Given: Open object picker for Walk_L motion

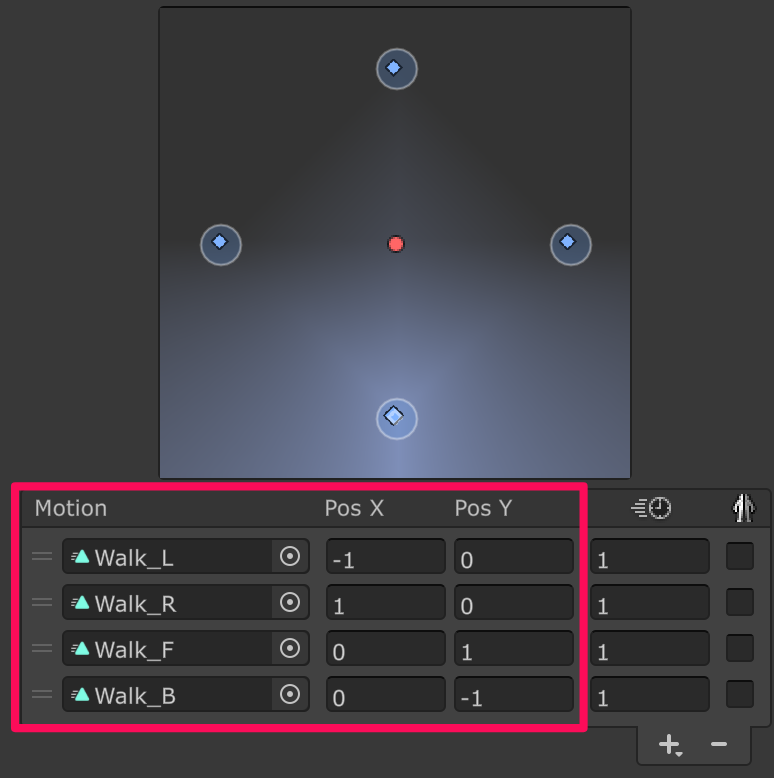Looking at the screenshot, I should coord(290,557).
